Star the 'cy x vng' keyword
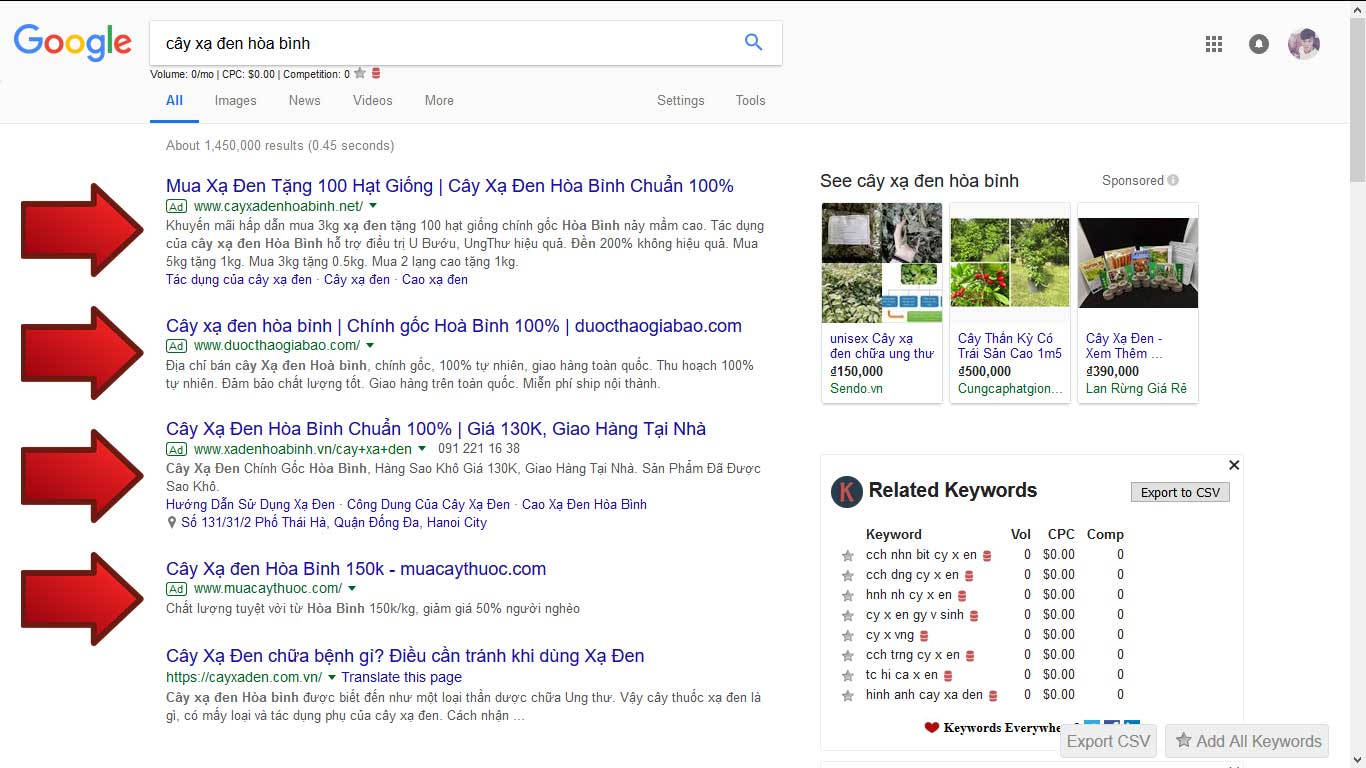 pyautogui.click(x=848, y=635)
